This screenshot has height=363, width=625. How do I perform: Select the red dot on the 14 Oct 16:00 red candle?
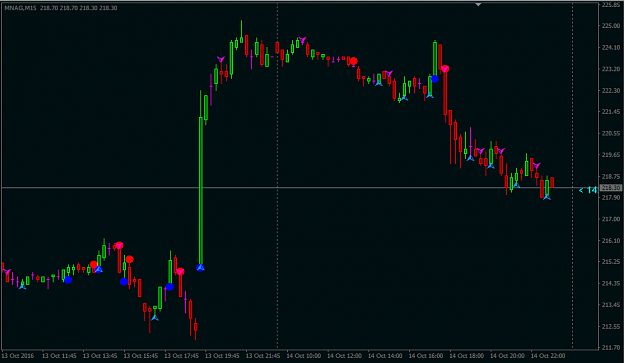pyautogui.click(x=445, y=69)
